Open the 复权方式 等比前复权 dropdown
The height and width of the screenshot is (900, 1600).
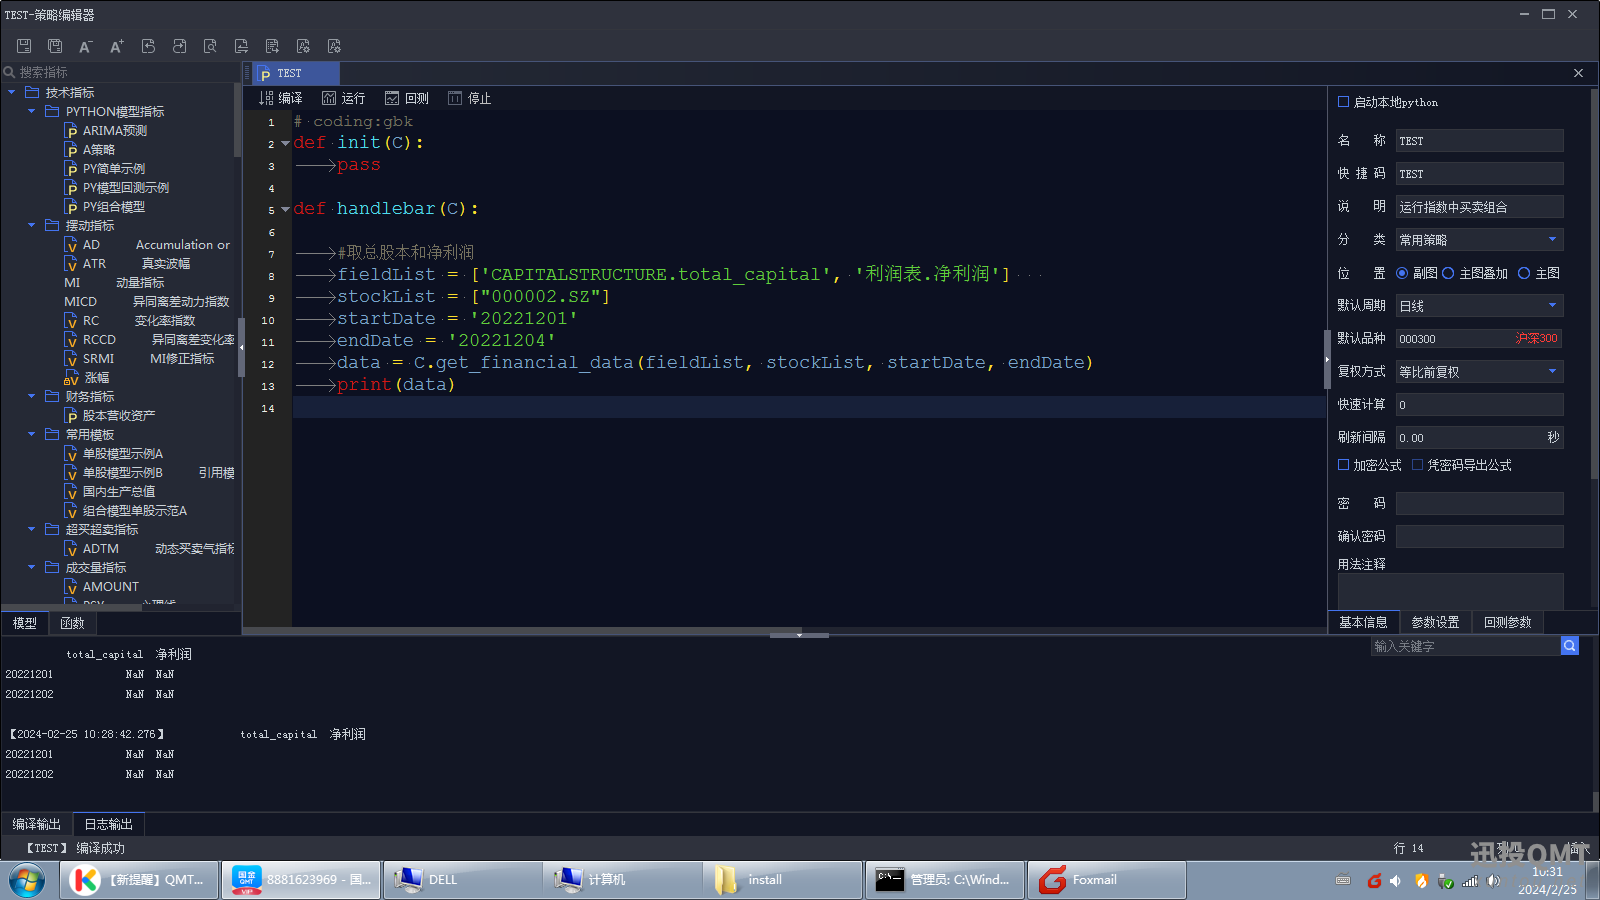[1479, 372]
